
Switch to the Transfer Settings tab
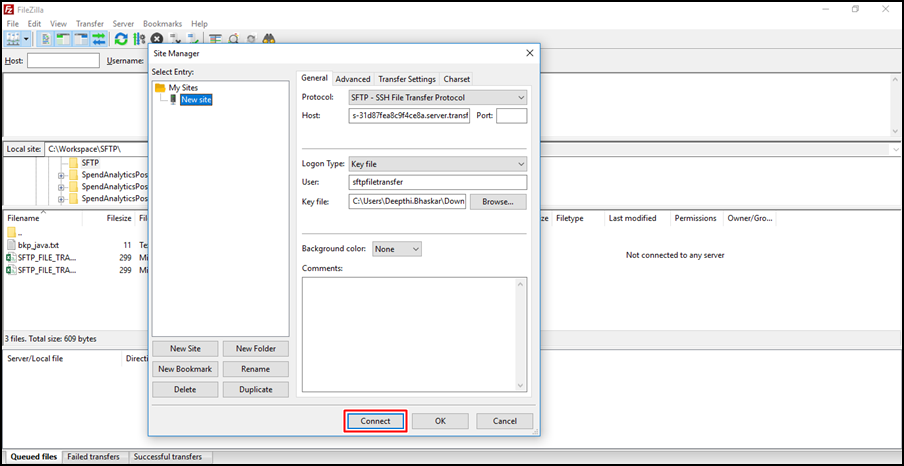pyautogui.click(x=407, y=79)
